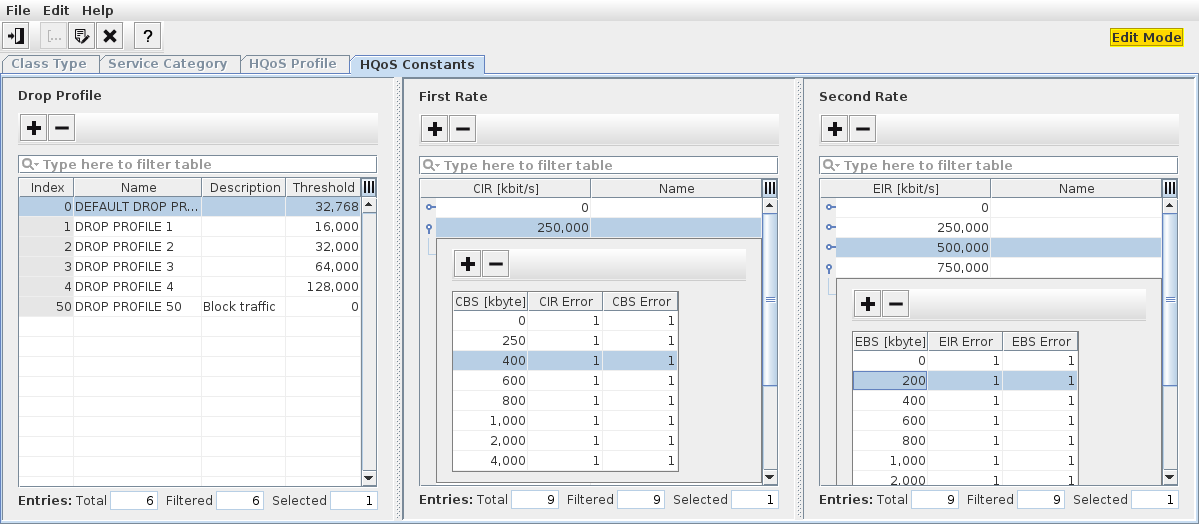Viewport: 1199px width, 524px height.
Task: Click the First Rate vertical scrollbar thumb
Action: tap(769, 298)
